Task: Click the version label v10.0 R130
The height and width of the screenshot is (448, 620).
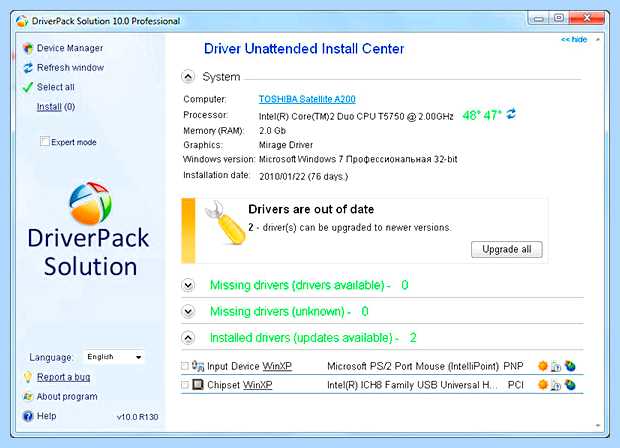Action: [137, 417]
